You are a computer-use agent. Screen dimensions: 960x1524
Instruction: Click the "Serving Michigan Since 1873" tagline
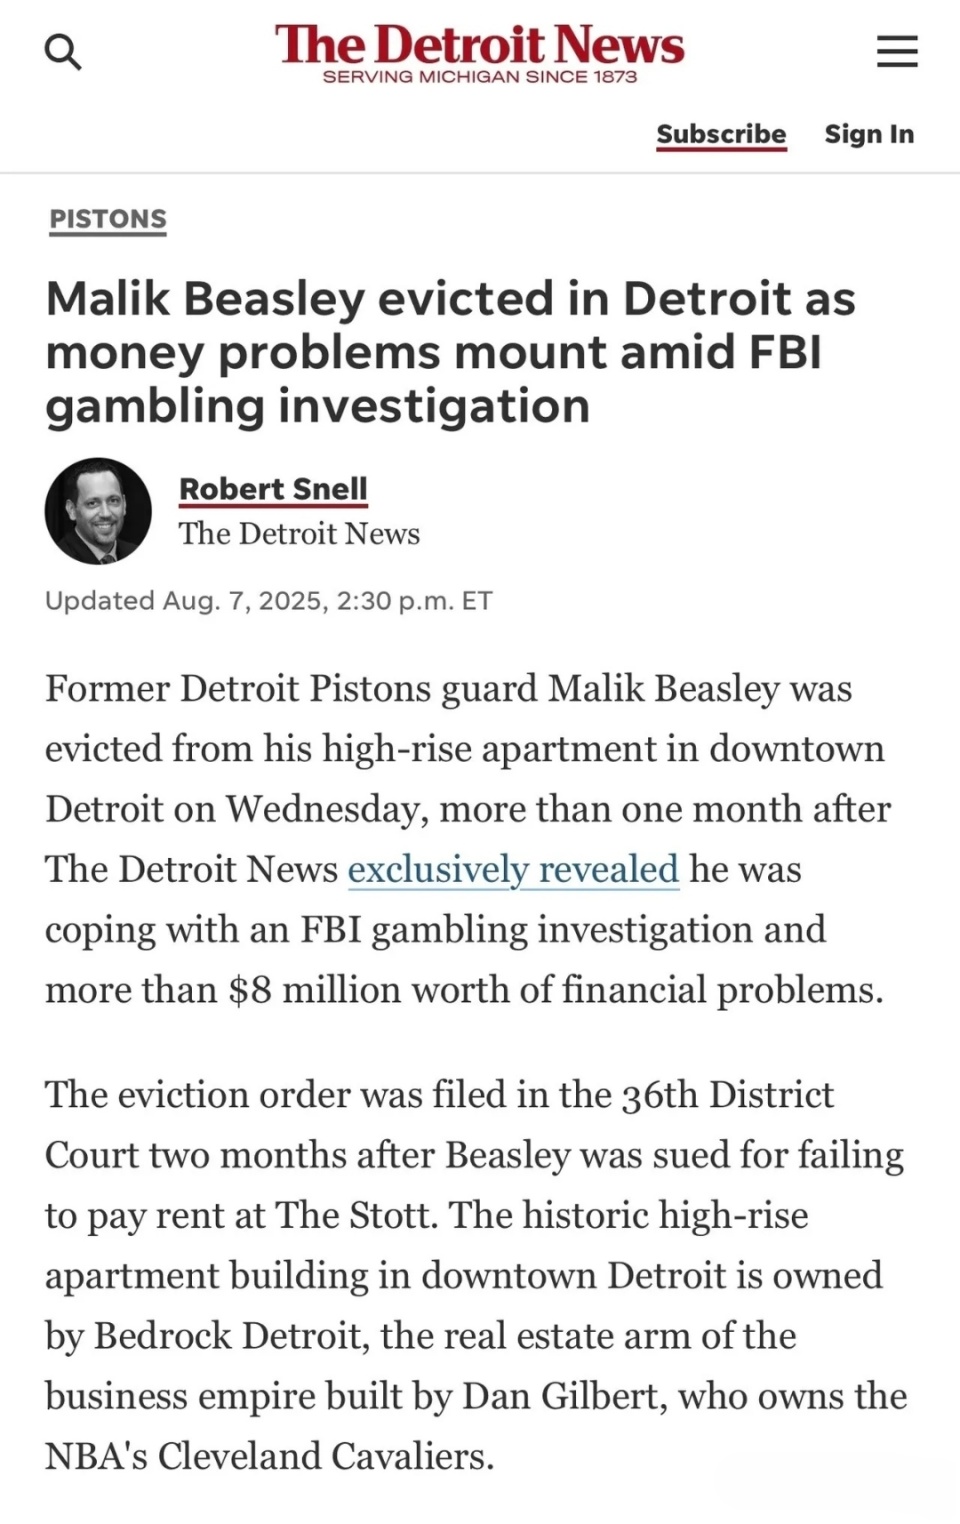[479, 77]
